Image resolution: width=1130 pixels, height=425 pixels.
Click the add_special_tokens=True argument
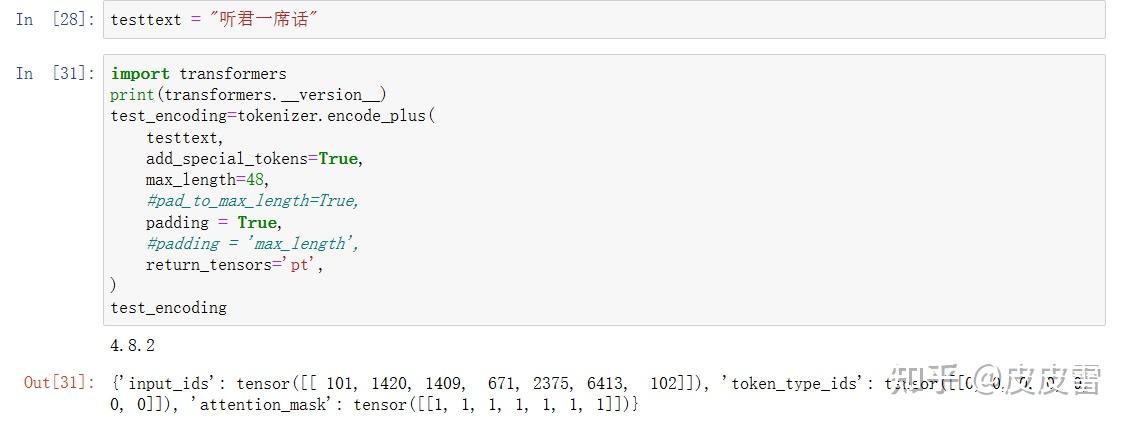click(x=254, y=159)
